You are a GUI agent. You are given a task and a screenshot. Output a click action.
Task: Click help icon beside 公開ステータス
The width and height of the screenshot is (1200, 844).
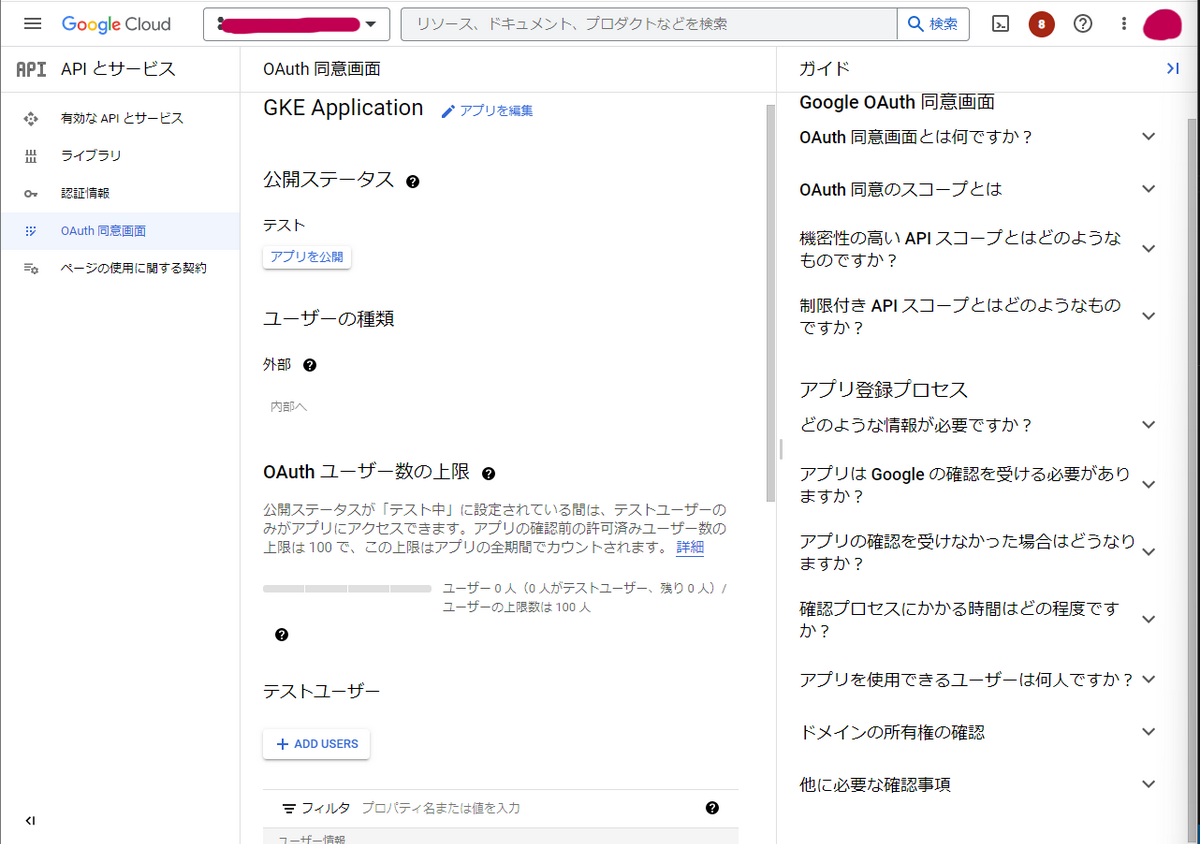412,182
